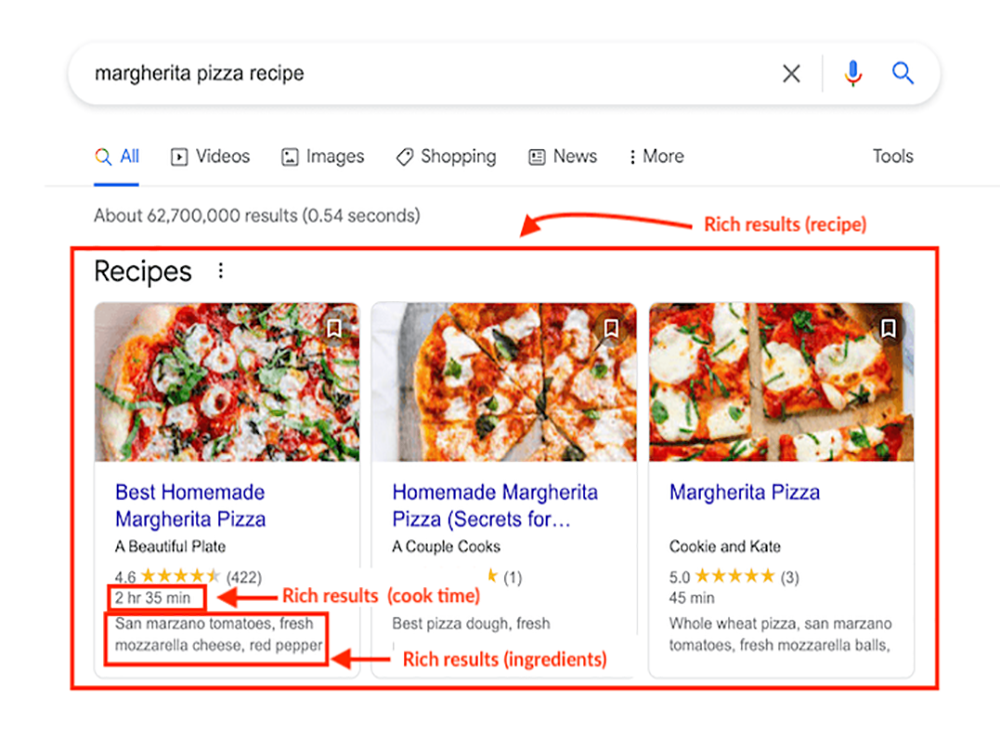Click the blue magnifying glass search icon

[902, 72]
